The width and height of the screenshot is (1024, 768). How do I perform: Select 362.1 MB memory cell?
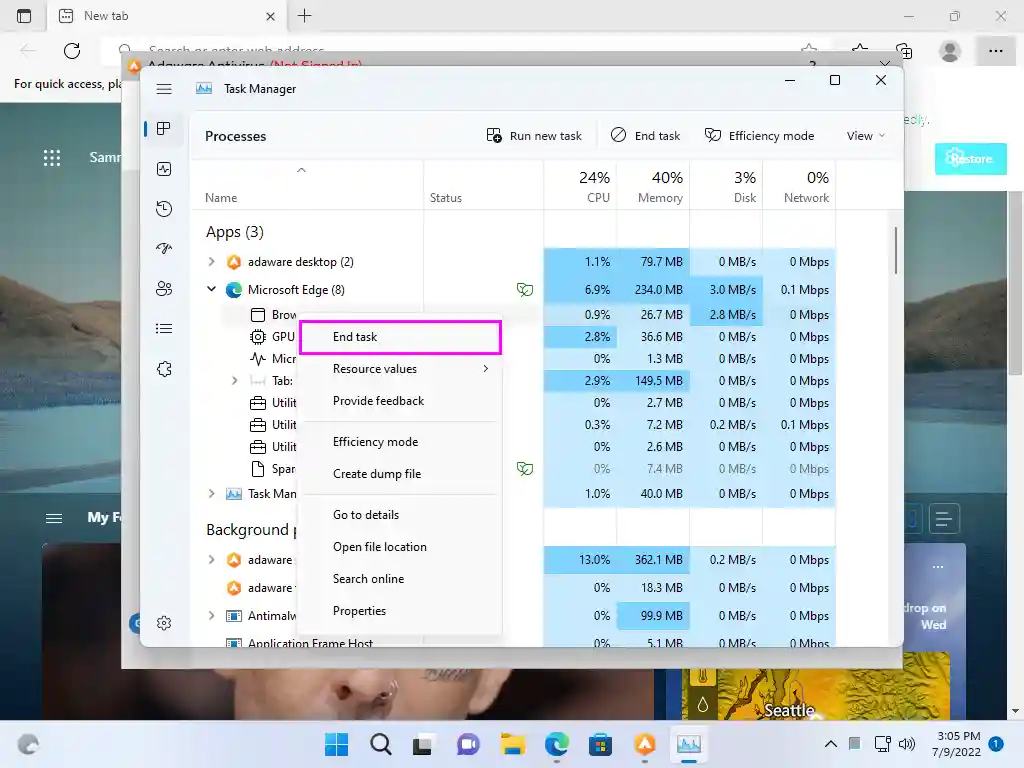tap(653, 560)
